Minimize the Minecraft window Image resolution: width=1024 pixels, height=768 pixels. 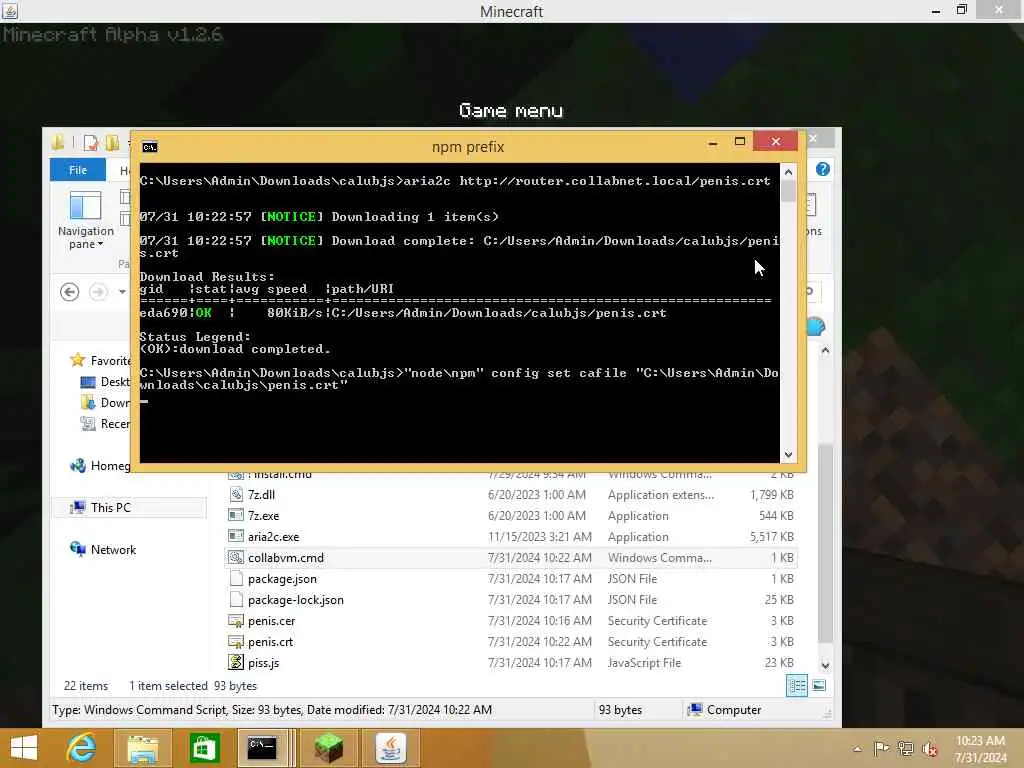click(x=936, y=10)
